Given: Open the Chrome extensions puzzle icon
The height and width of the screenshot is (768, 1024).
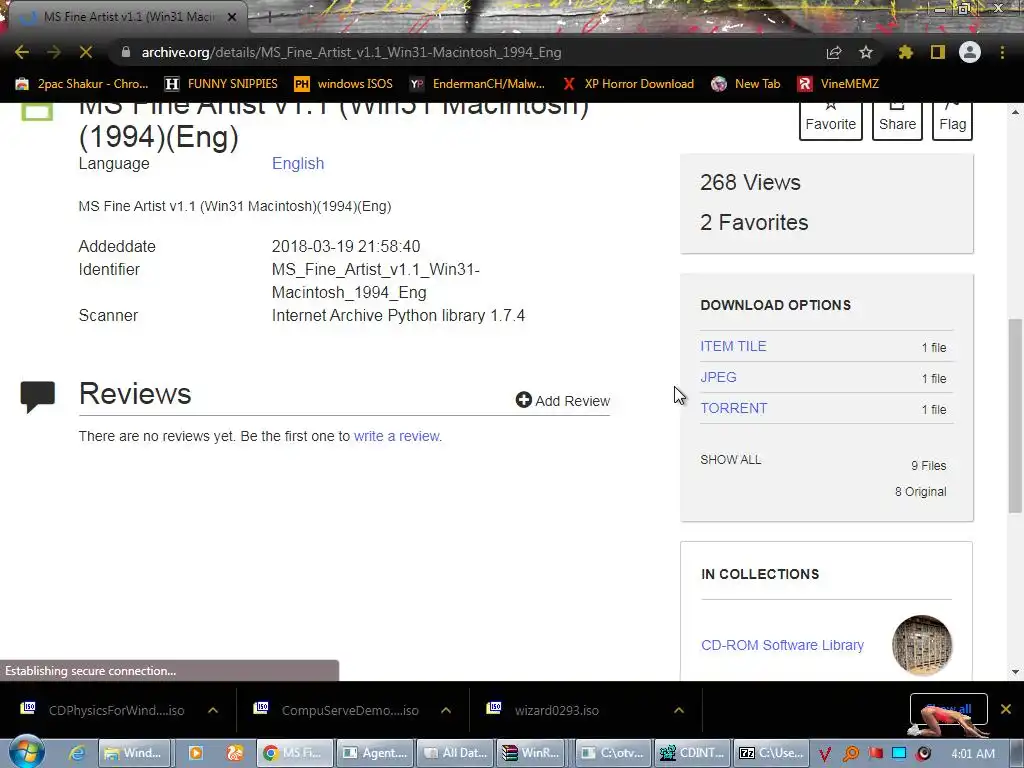Looking at the screenshot, I should click(906, 52).
